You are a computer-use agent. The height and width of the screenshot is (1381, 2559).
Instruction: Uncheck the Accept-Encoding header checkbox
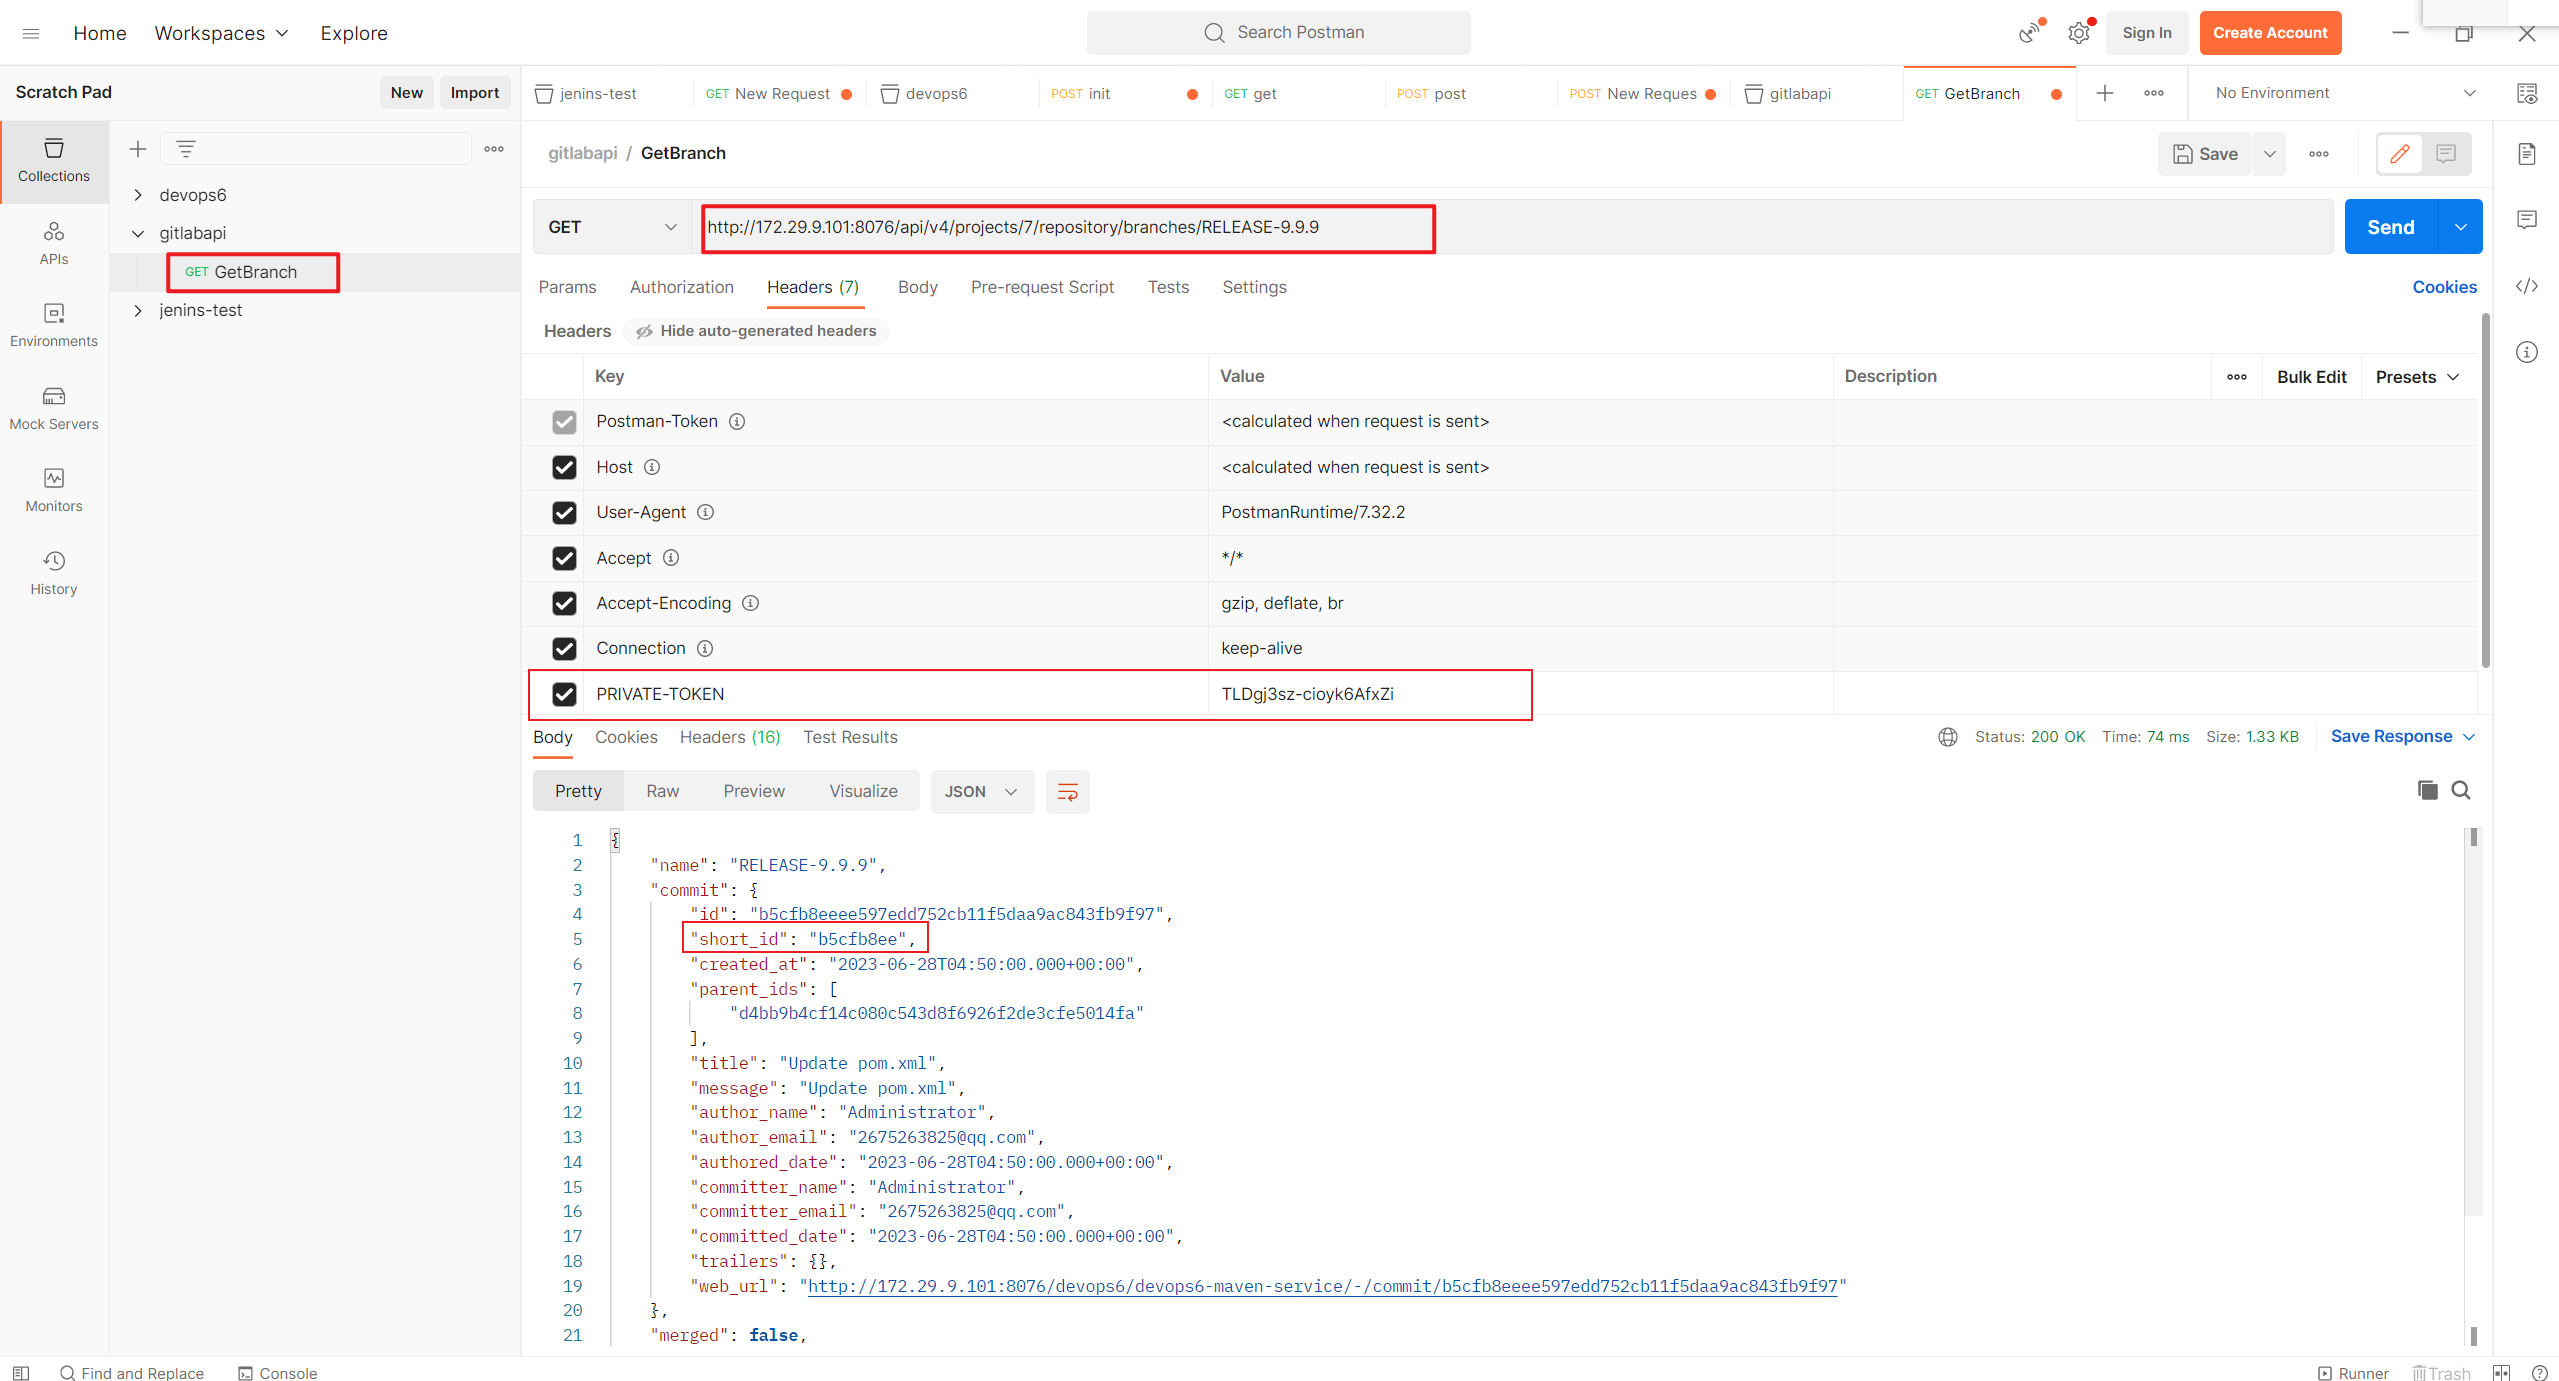pyautogui.click(x=564, y=603)
